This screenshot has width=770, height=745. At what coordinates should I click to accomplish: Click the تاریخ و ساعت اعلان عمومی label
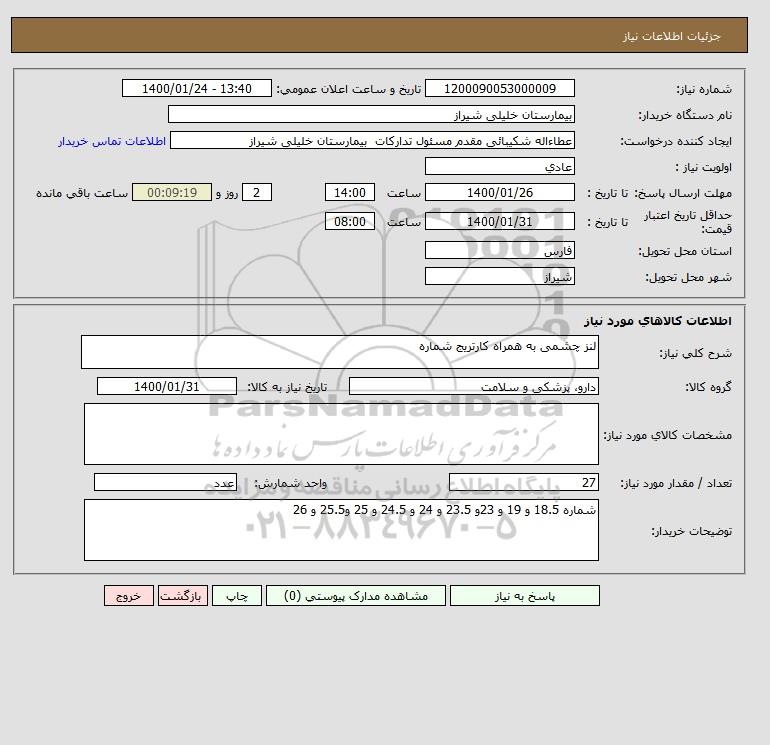[349, 89]
